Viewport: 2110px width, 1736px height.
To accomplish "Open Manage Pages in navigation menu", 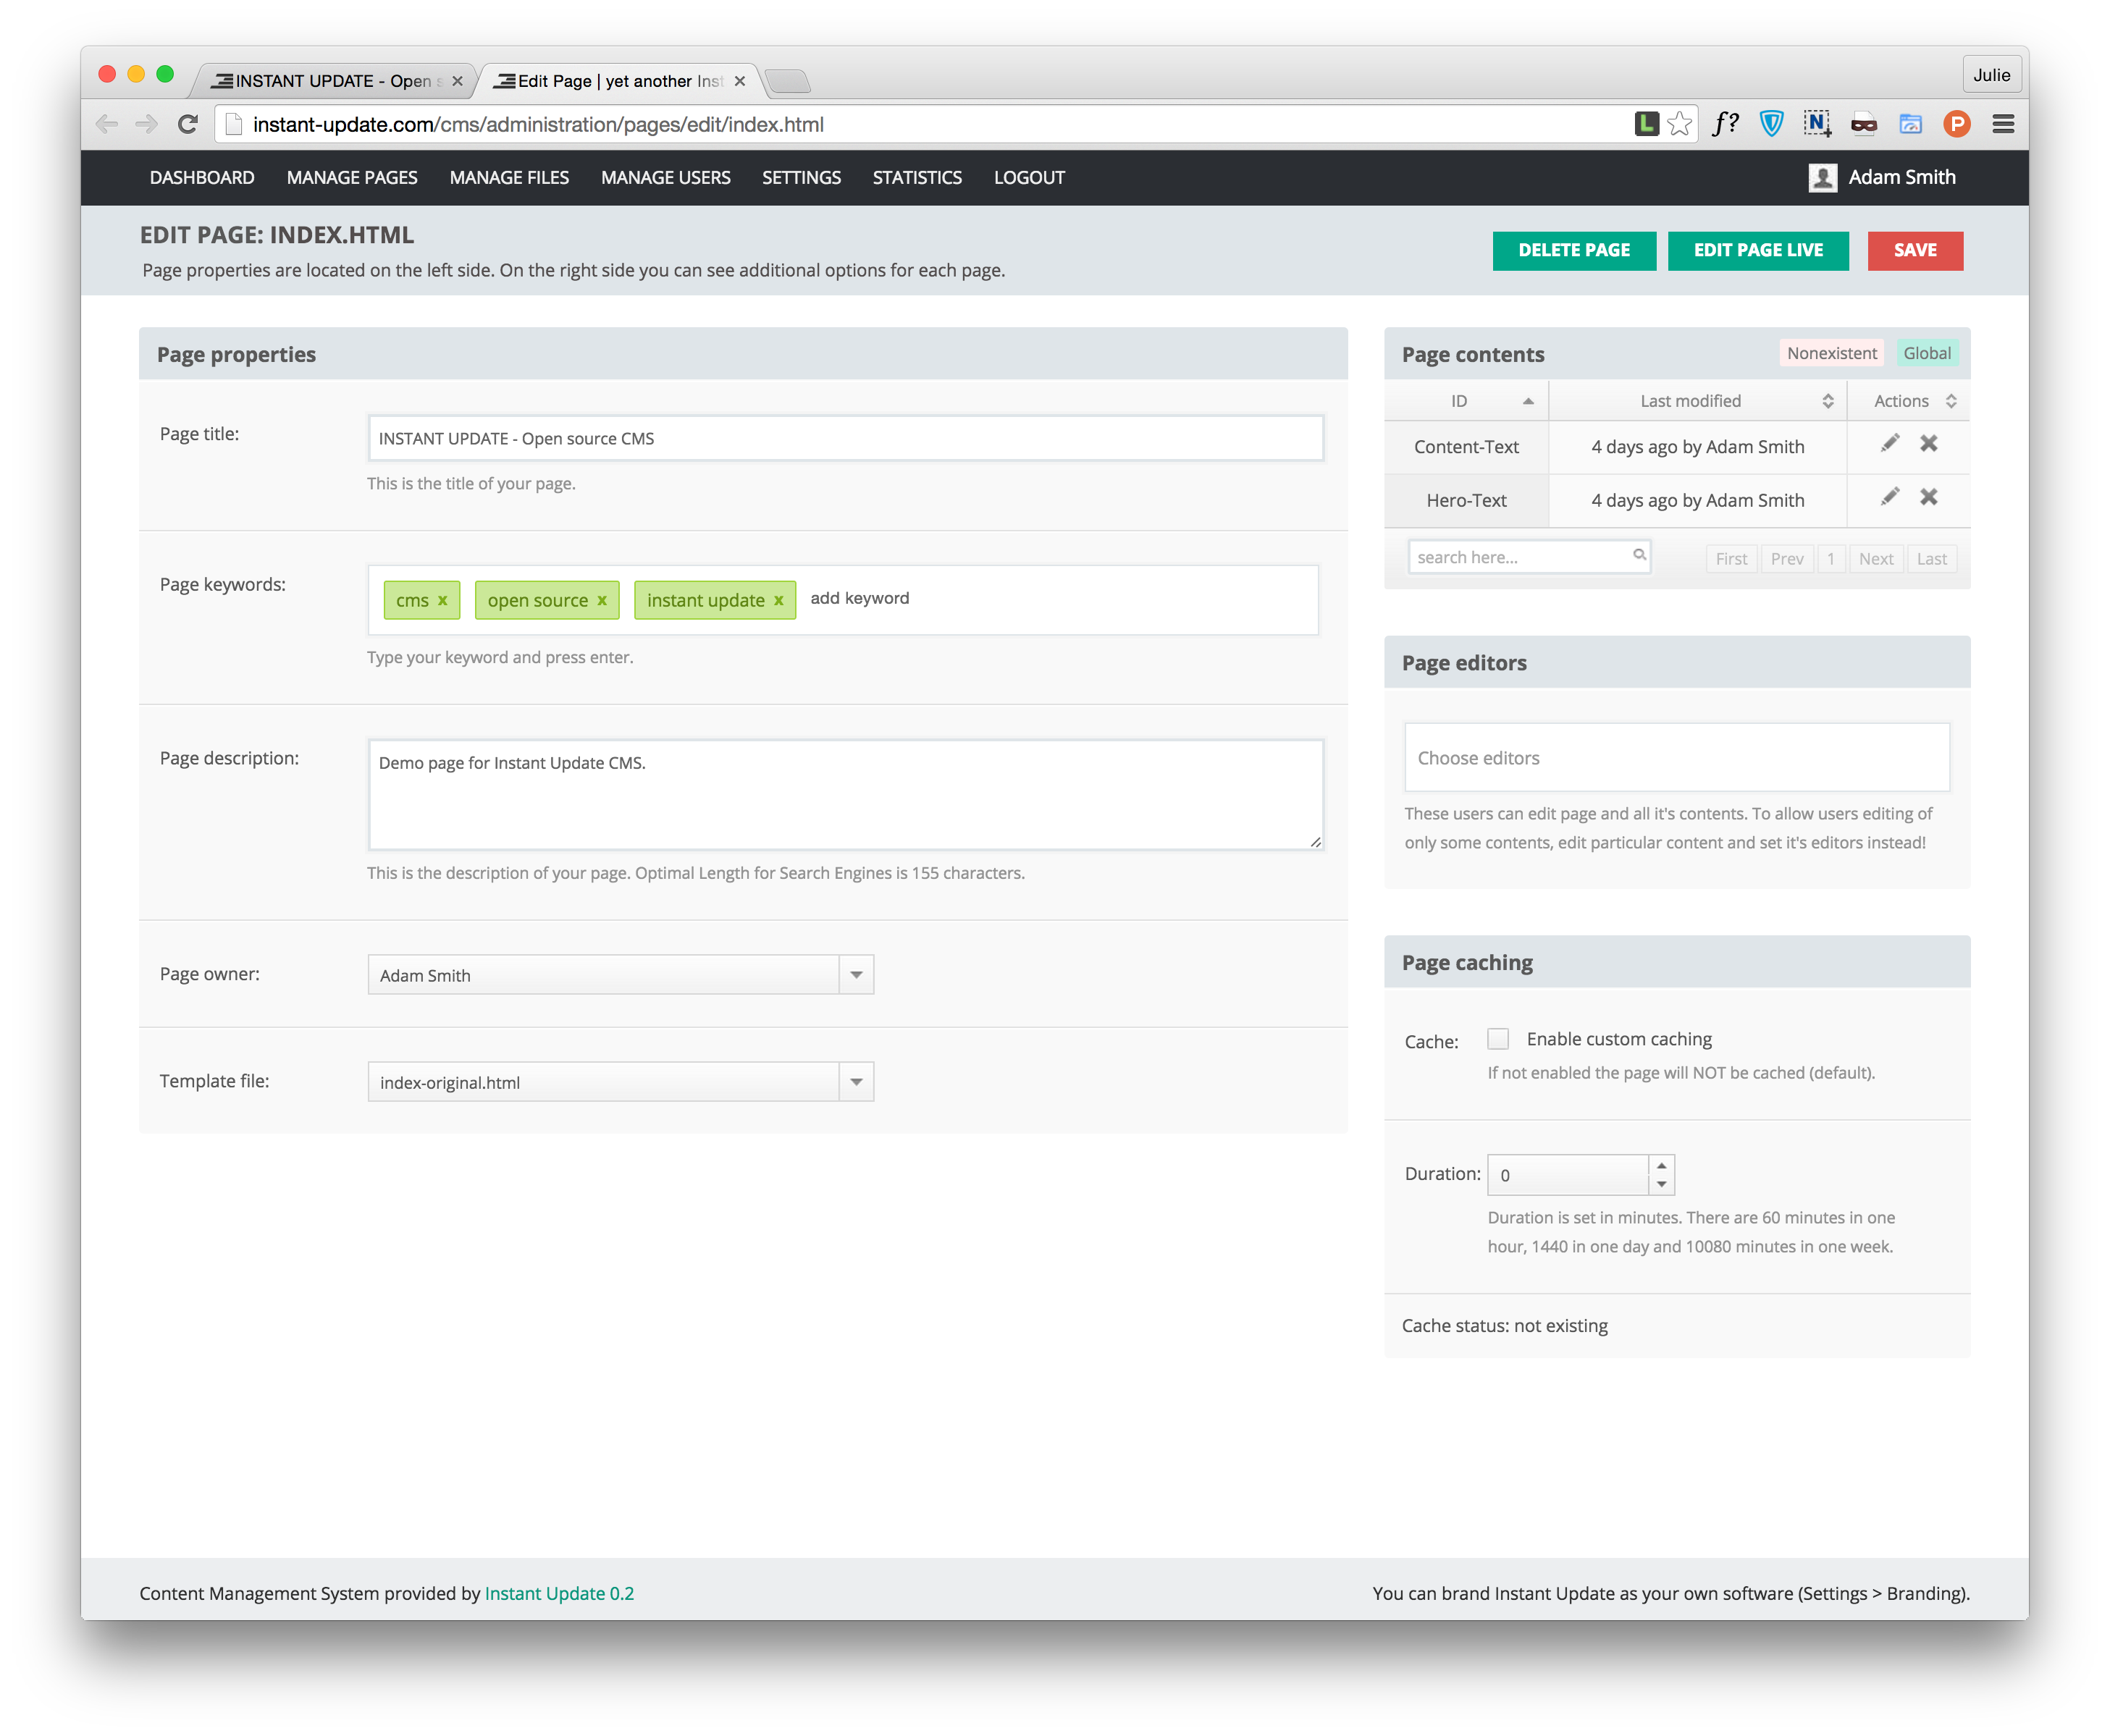I will click(352, 178).
